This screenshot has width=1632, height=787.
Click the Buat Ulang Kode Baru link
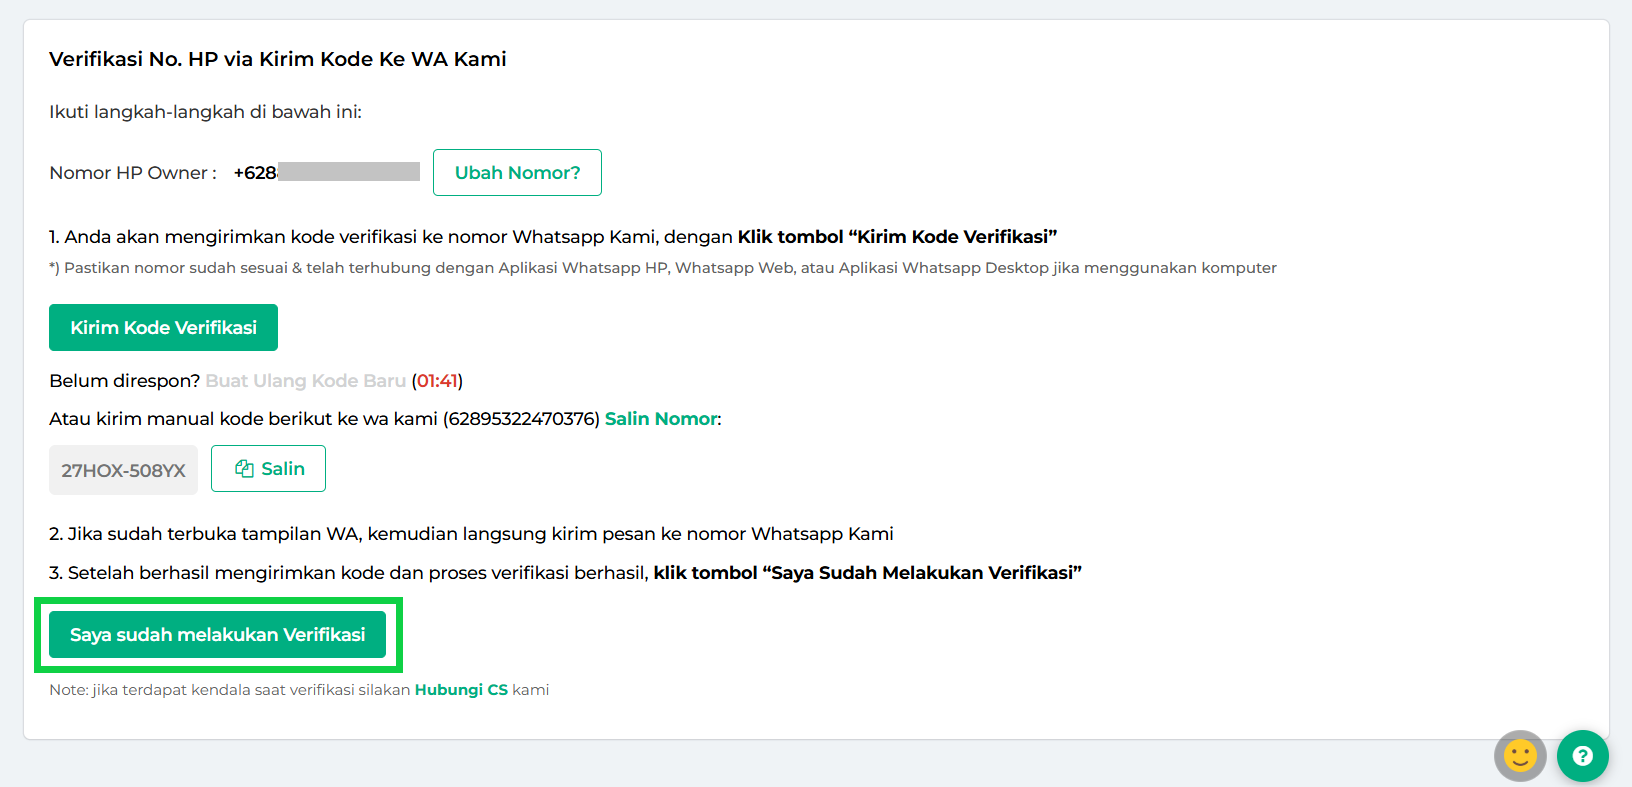pyautogui.click(x=305, y=381)
